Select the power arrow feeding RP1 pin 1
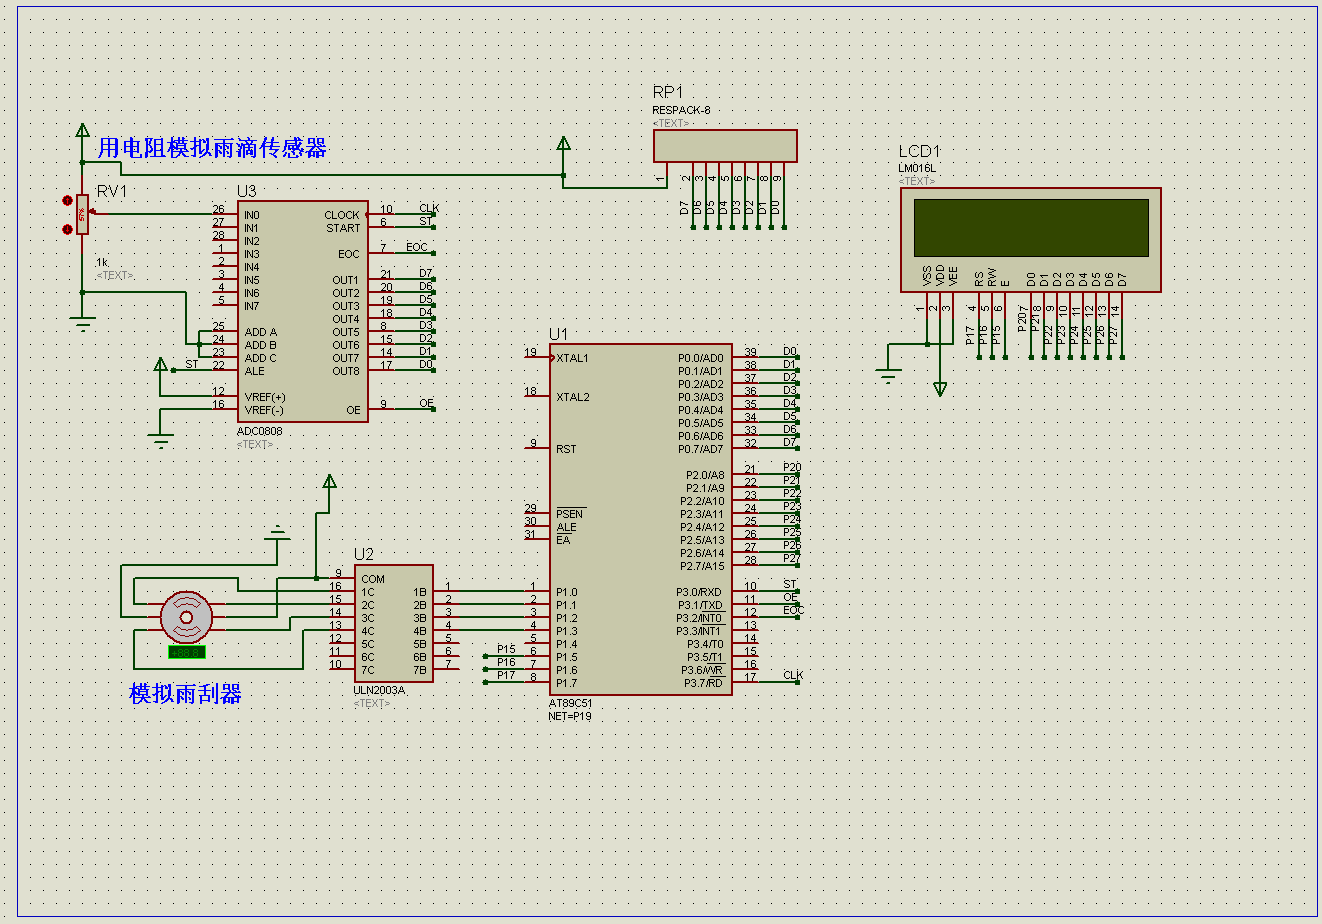Screen dimensions: 1322x924 [x=563, y=145]
